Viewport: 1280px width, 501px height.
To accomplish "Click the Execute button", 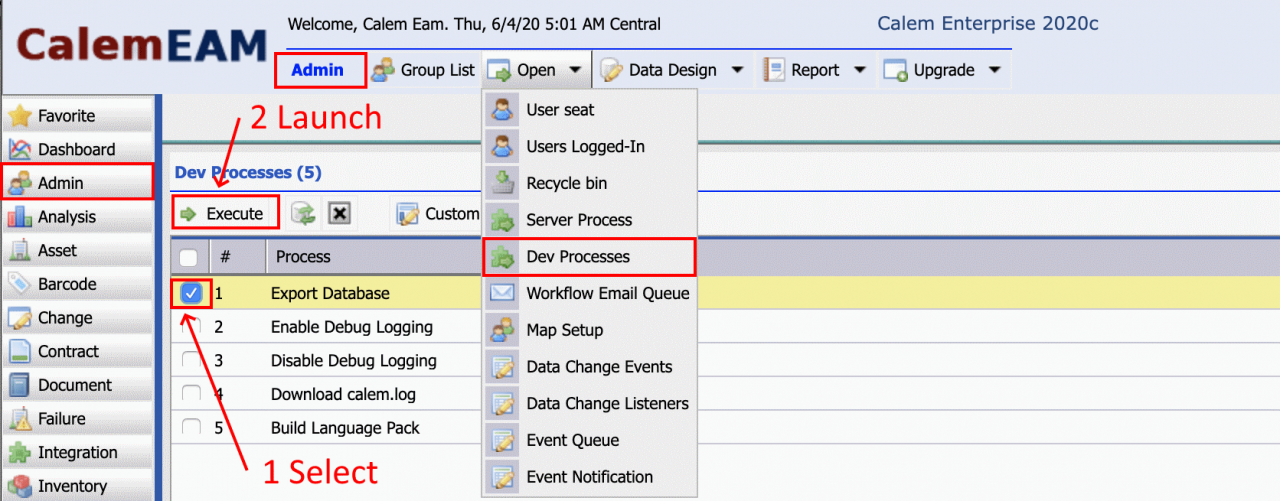I will pyautogui.click(x=224, y=214).
